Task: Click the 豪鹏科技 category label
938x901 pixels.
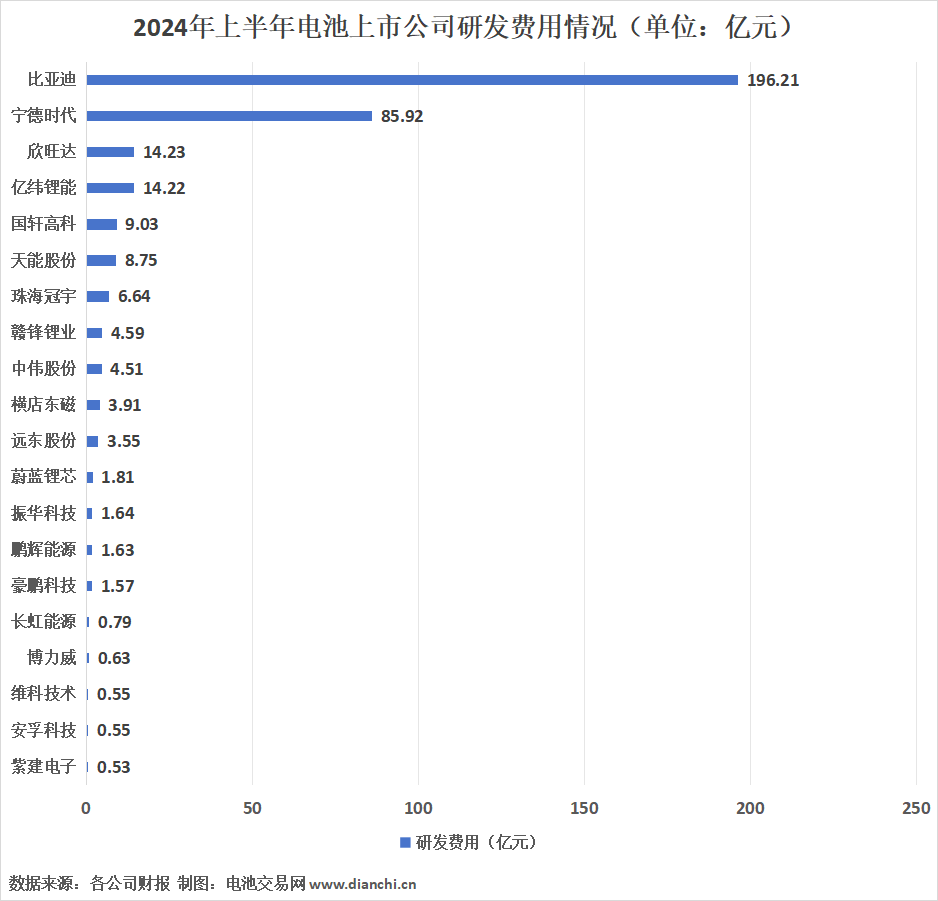Action: pos(44,585)
